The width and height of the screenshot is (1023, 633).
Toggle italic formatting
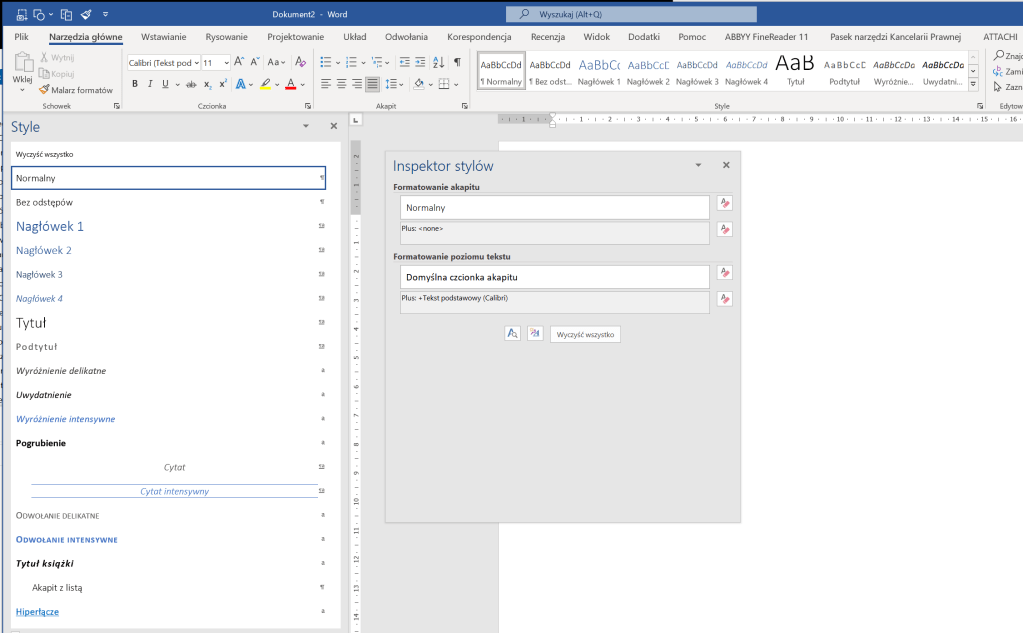[x=151, y=84]
